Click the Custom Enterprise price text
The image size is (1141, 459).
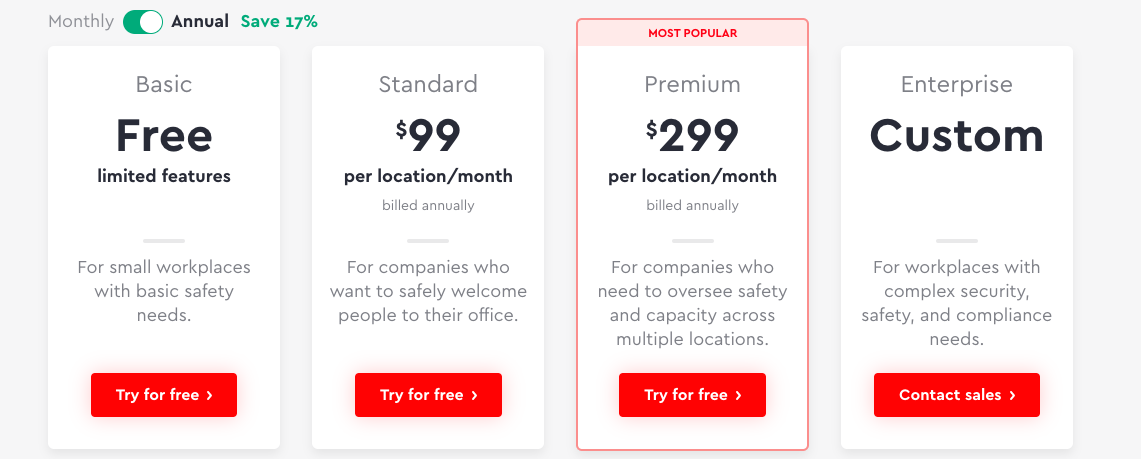957,135
